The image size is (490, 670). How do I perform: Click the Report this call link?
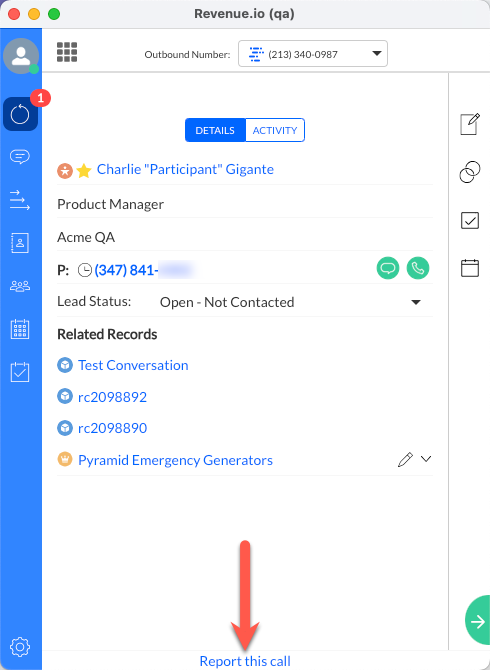pos(245,661)
